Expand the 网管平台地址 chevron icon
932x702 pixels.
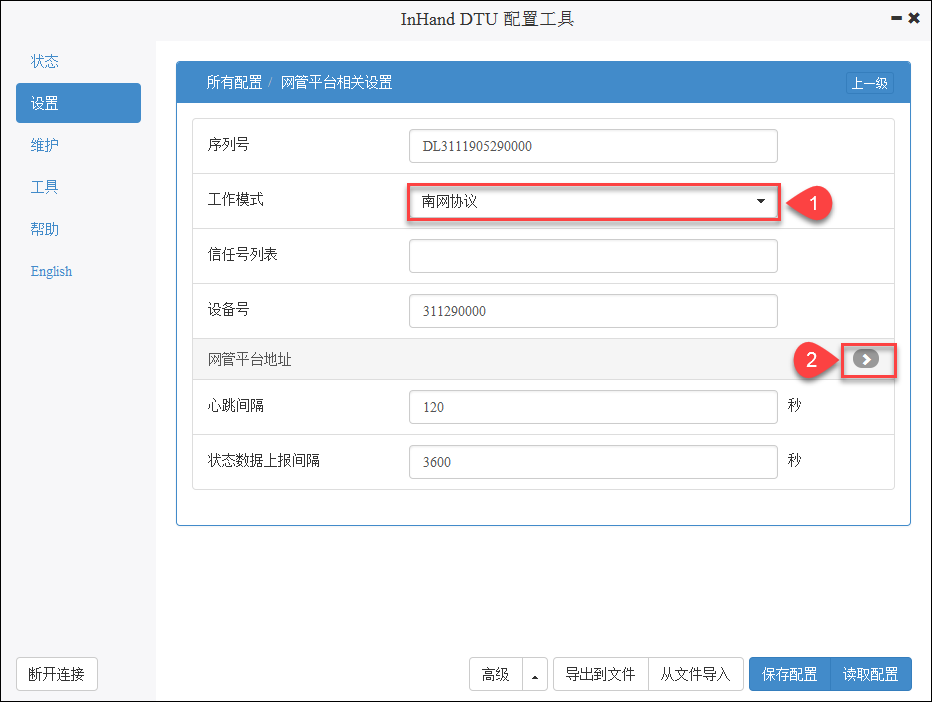[865, 359]
